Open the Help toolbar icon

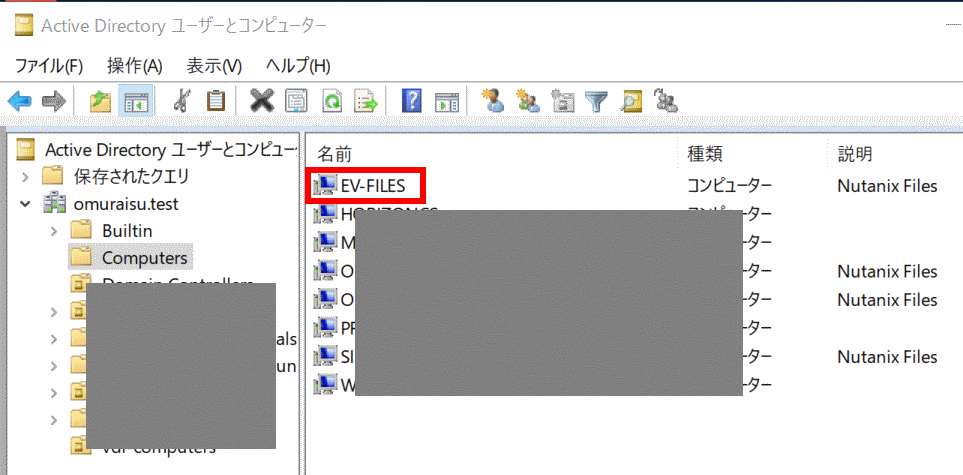411,101
